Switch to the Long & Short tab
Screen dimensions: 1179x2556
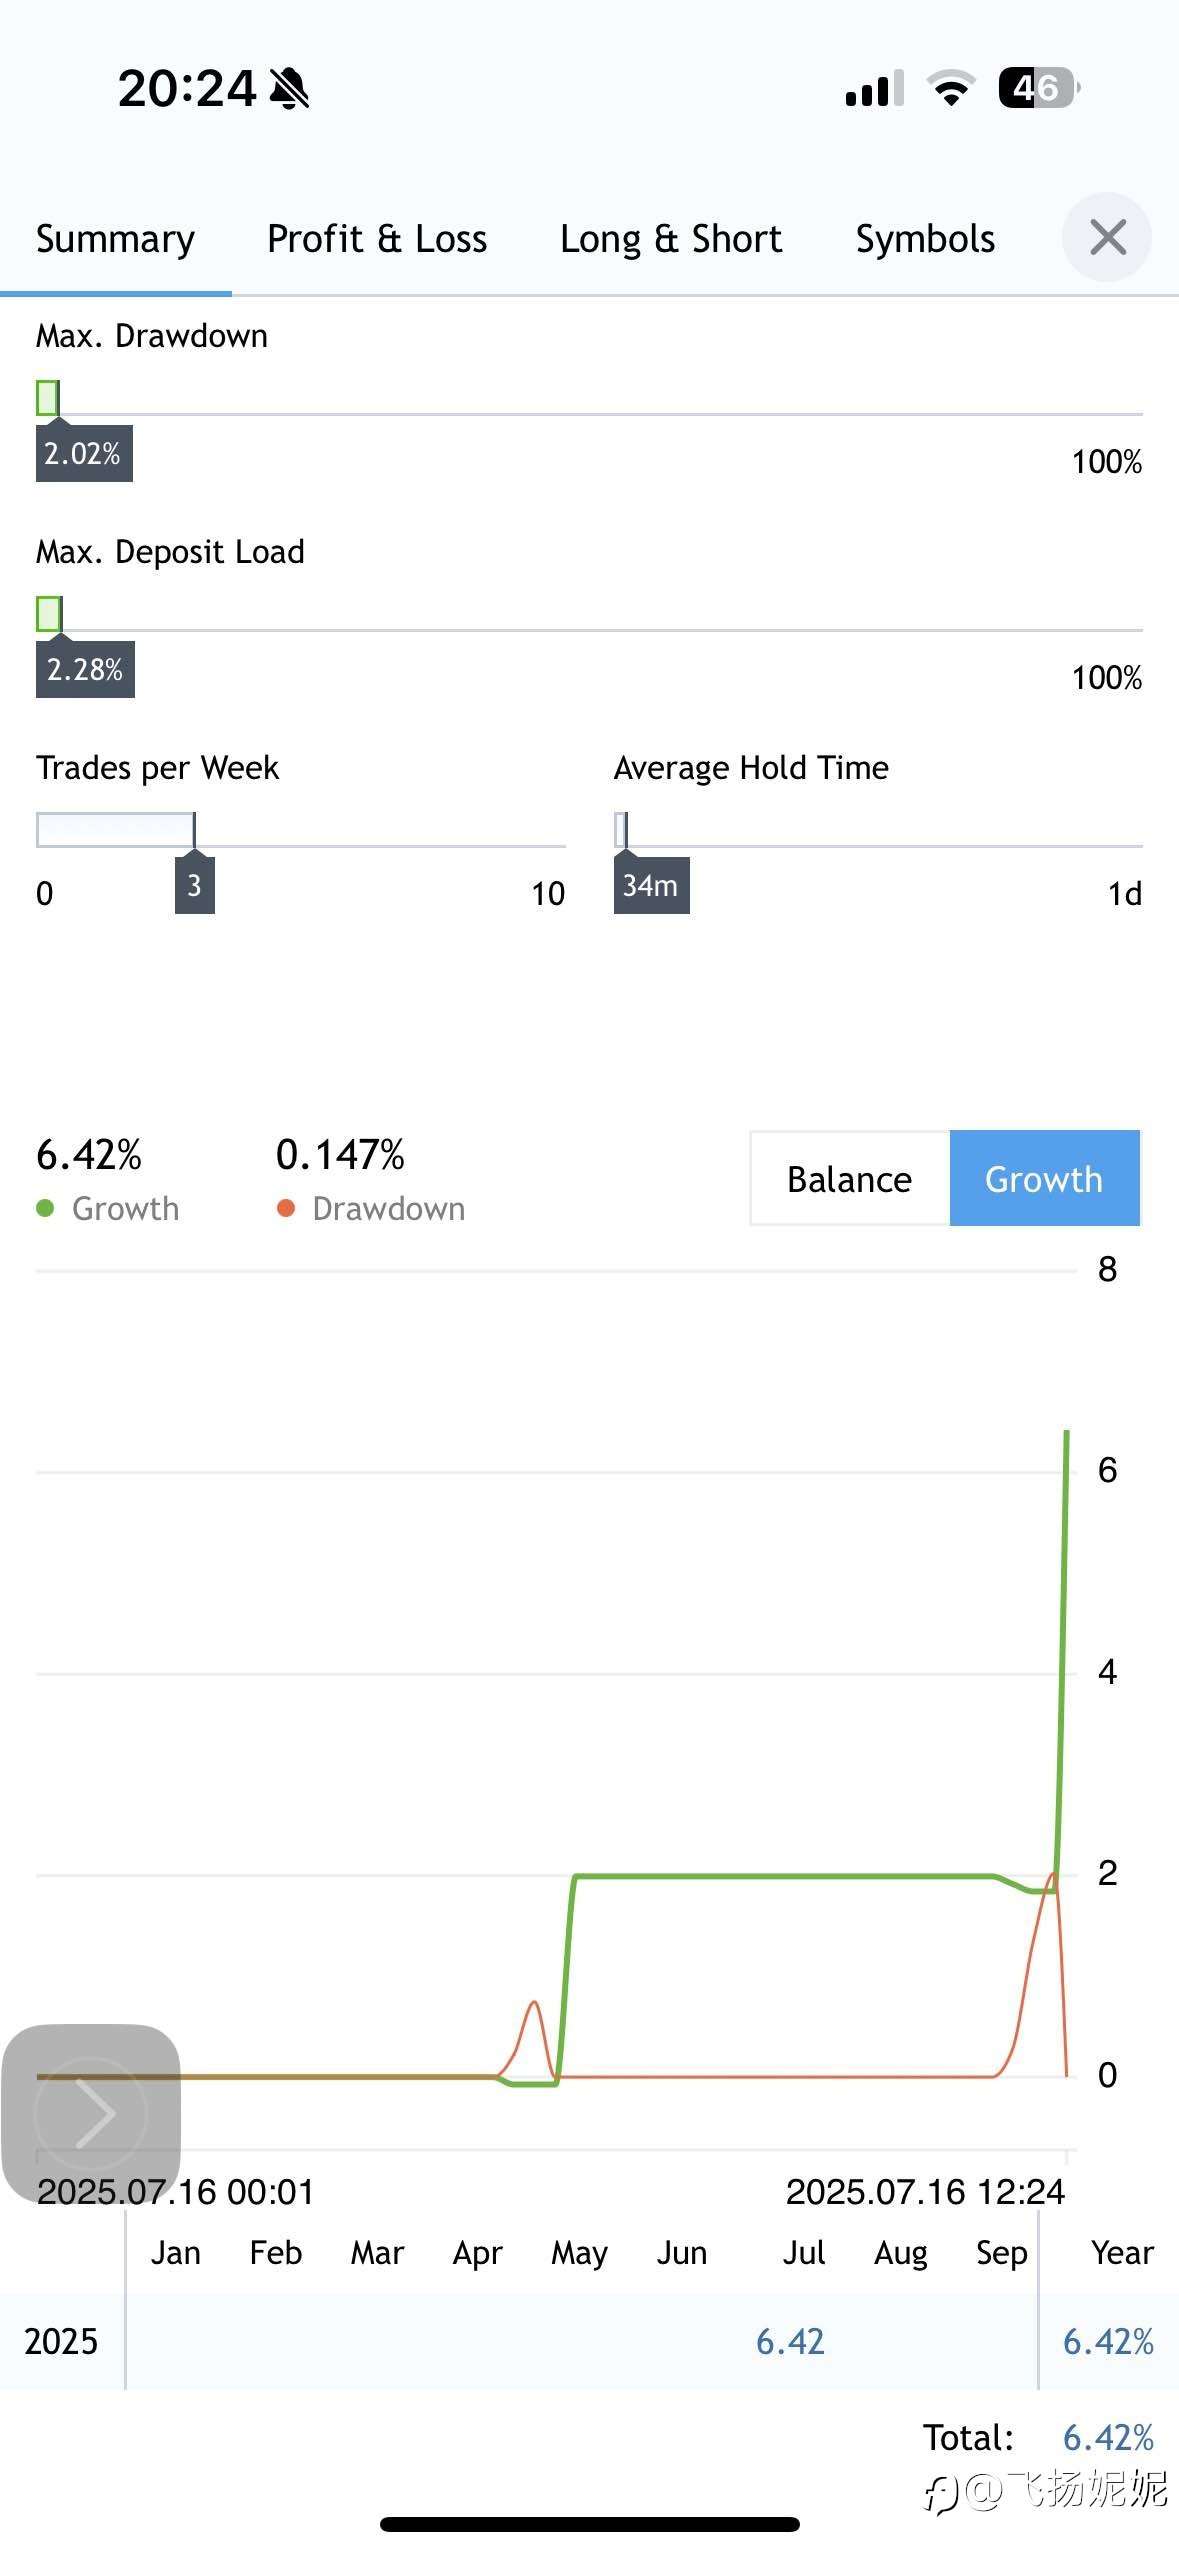point(671,239)
